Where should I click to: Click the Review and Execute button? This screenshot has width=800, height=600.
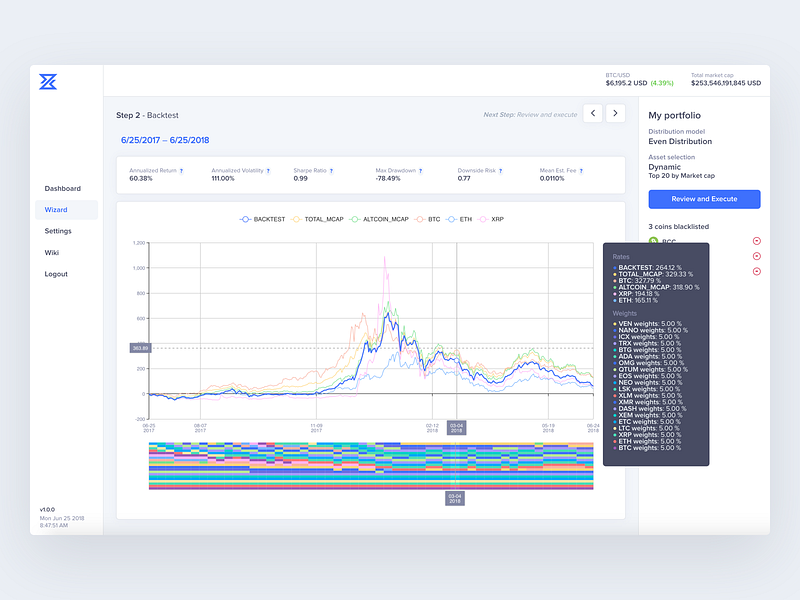click(x=704, y=199)
